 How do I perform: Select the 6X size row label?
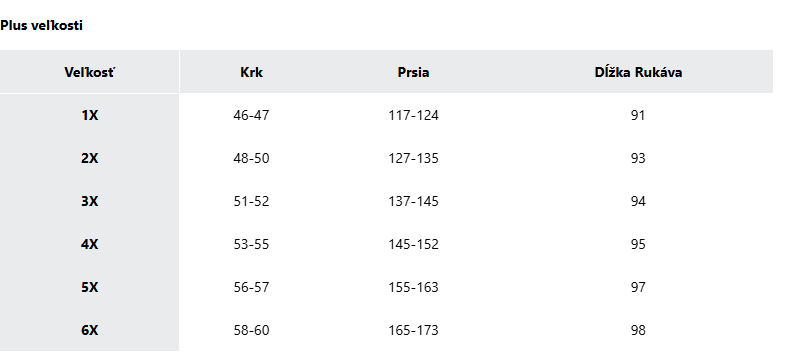pyautogui.click(x=89, y=330)
